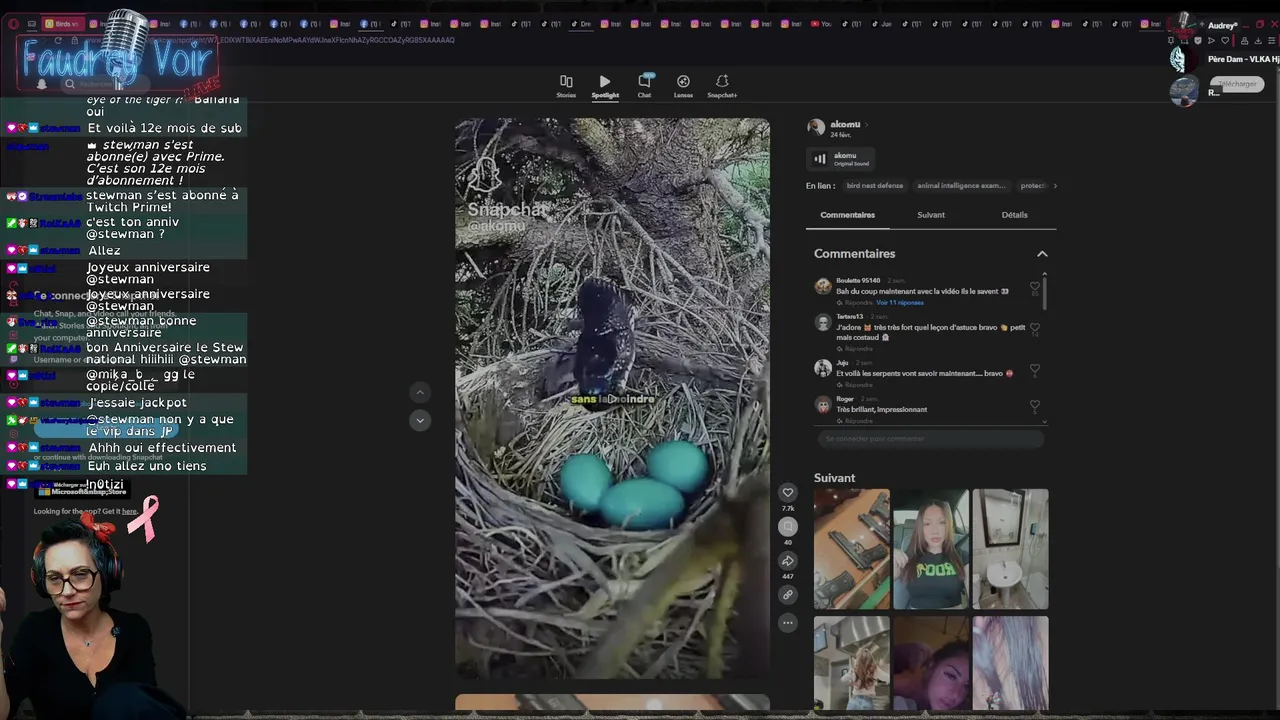Viewport: 1280px width, 720px height.
Task: Go to previous video up arrow
Action: point(420,393)
